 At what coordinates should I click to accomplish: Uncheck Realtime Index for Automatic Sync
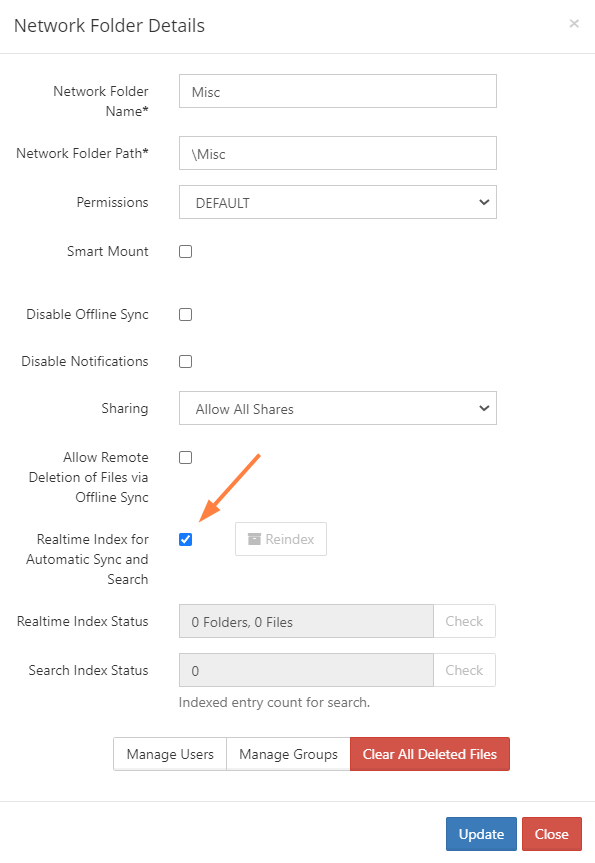185,539
